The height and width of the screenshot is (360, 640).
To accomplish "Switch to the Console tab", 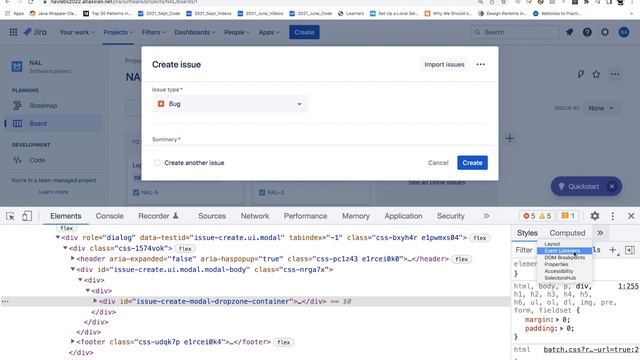I will tap(109, 216).
